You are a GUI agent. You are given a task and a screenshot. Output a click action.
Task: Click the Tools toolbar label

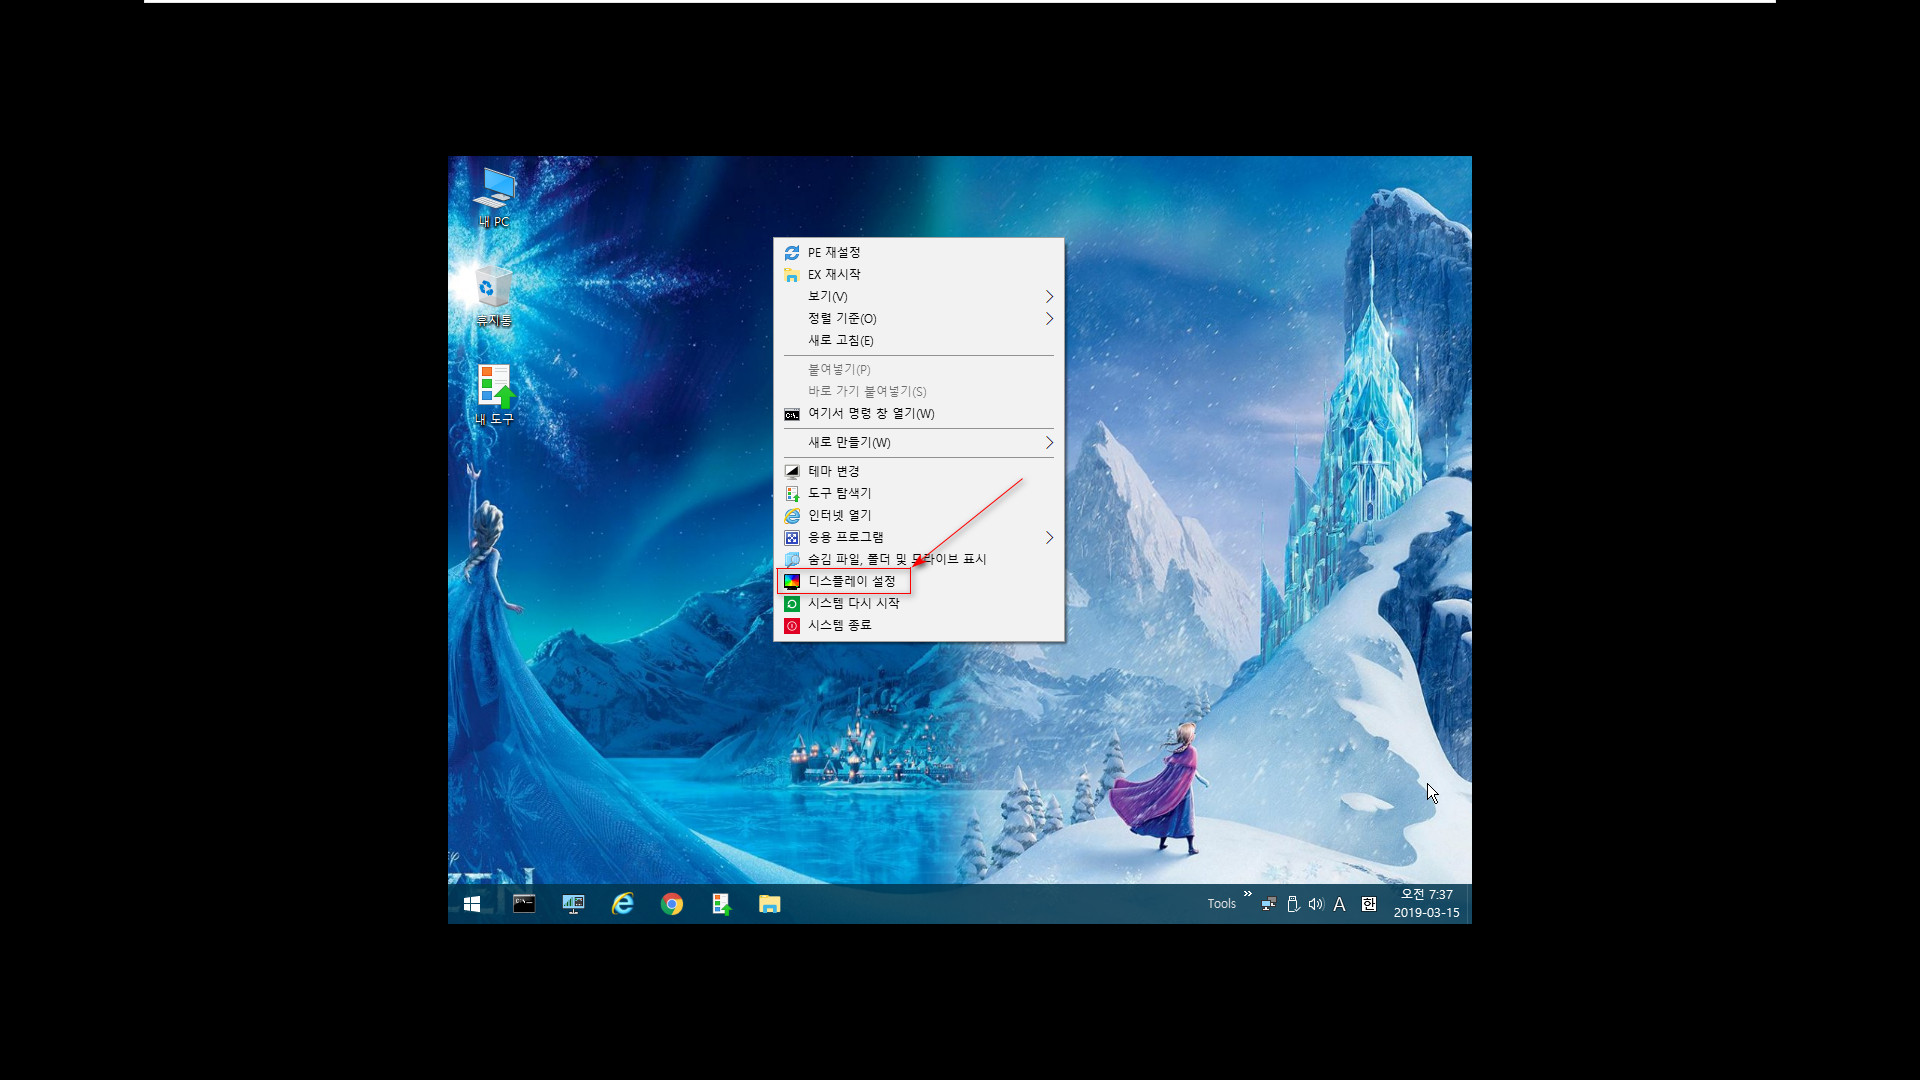click(1221, 904)
